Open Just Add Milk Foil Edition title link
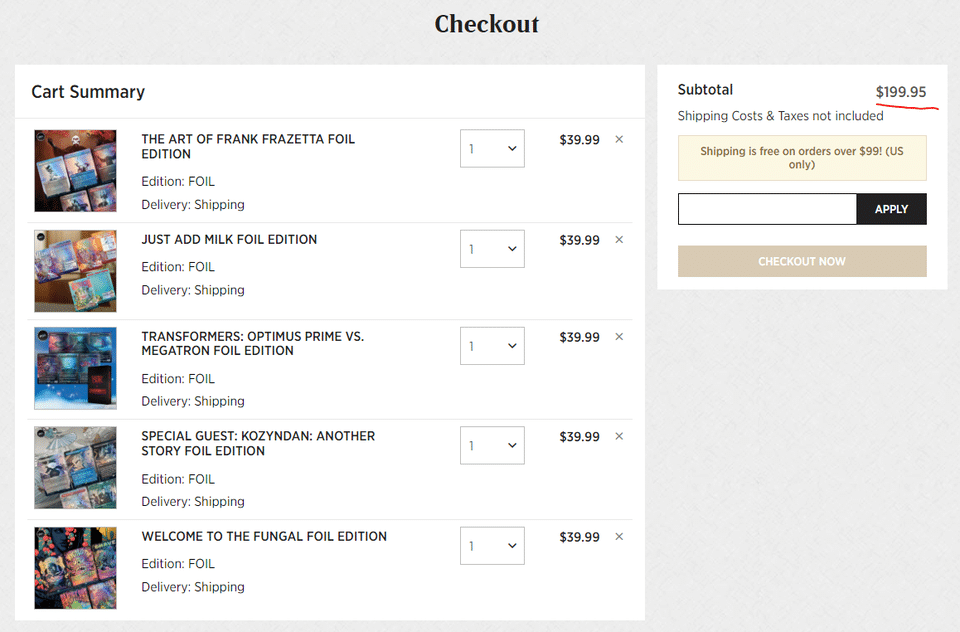The height and width of the screenshot is (632, 960). tap(229, 240)
